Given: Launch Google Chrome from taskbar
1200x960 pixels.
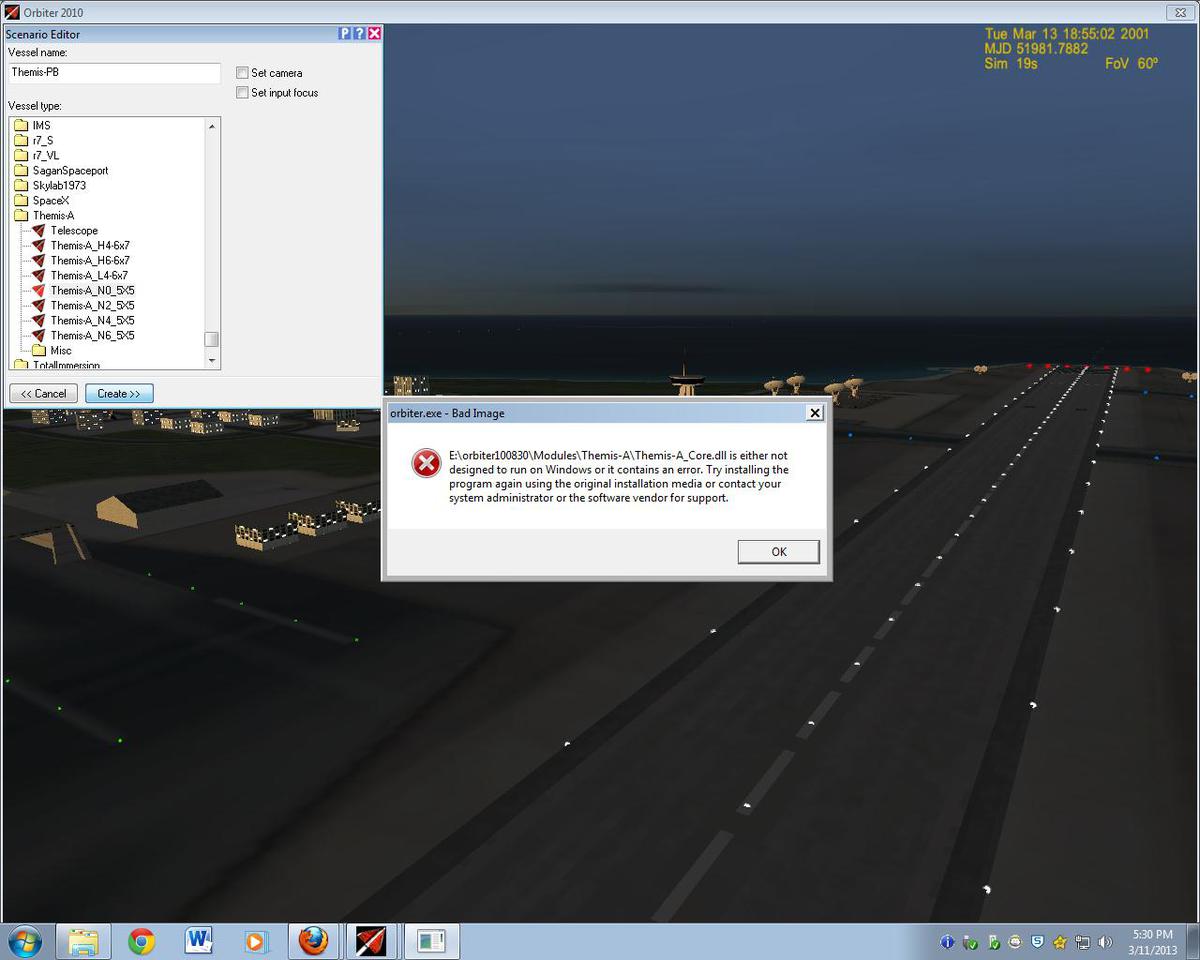Looking at the screenshot, I should 141,942.
